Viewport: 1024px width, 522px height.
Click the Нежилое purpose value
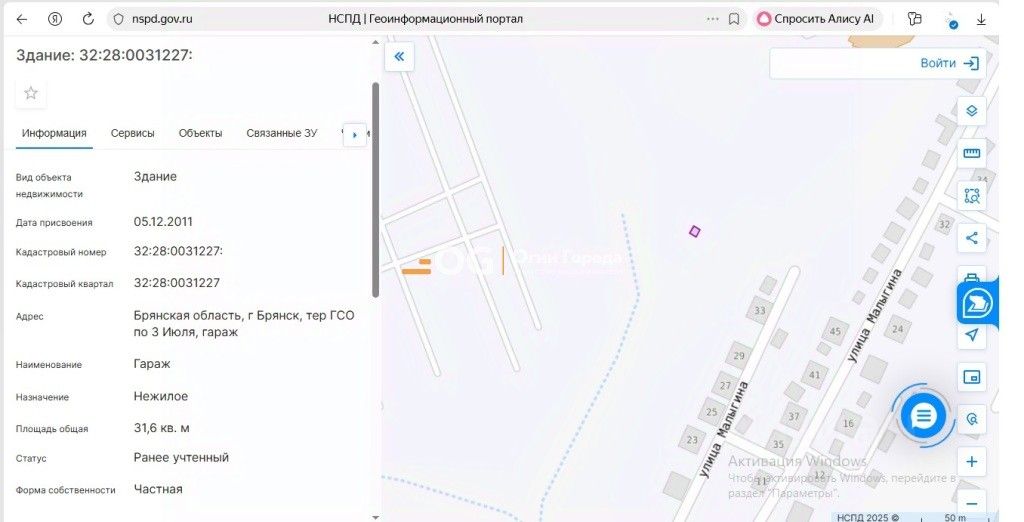tap(161, 397)
